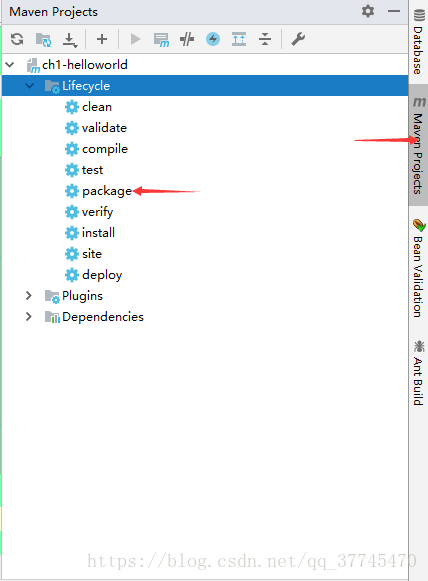428x581 pixels.
Task: Select the ch1-helloworld project
Action: point(85,65)
